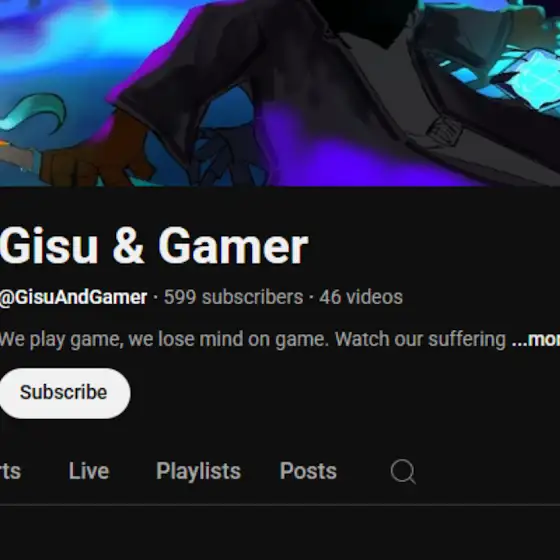This screenshot has height=560, width=560.
Task: Select the partially visible Shorts tab
Action: point(10,471)
